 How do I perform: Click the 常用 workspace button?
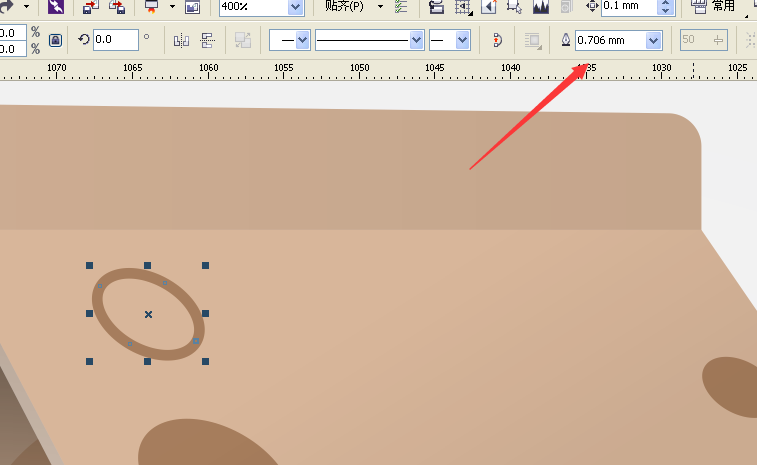coord(723,6)
